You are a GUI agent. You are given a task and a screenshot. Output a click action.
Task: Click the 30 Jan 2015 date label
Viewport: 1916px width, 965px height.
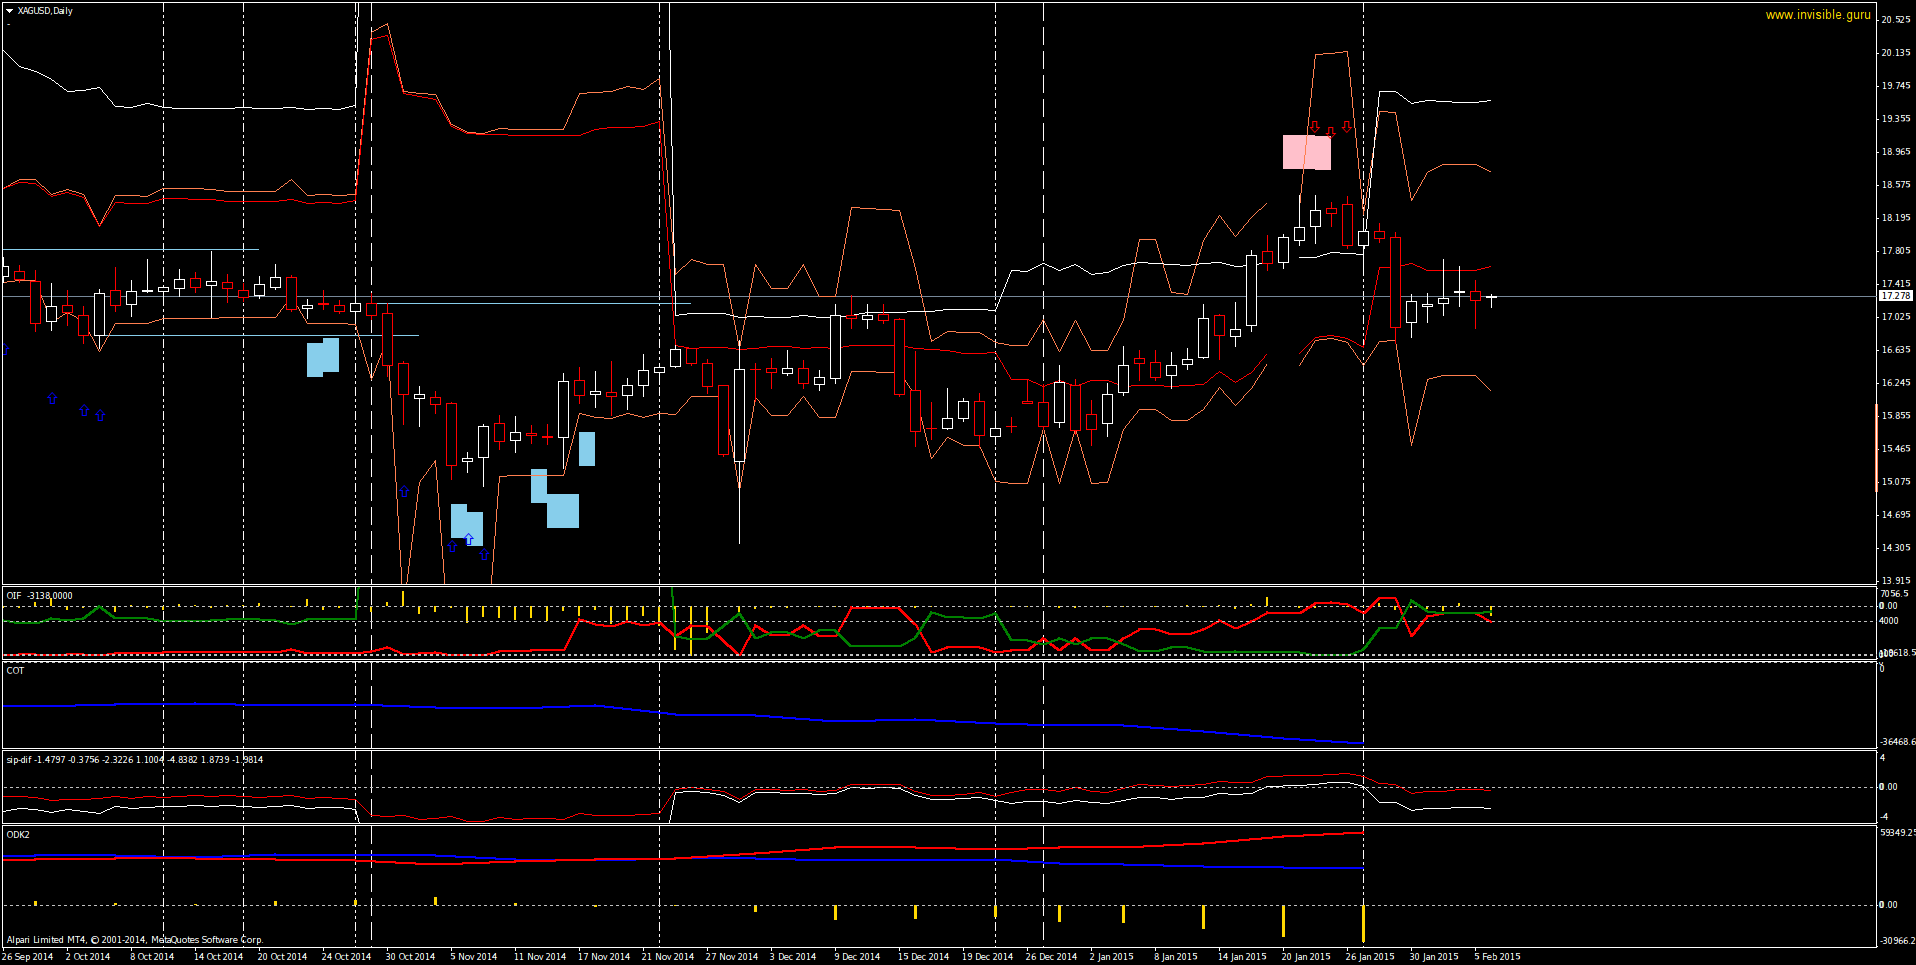coord(1434,957)
